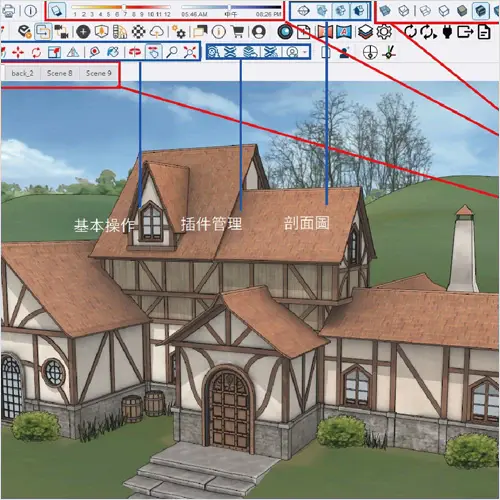This screenshot has width=500, height=500.
Task: Enable Shaded With Textures face style
Action: (480, 11)
